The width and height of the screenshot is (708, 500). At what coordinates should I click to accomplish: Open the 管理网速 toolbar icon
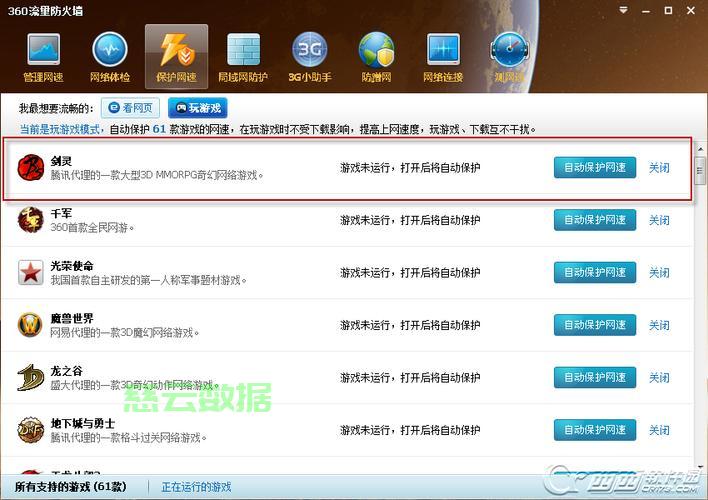pyautogui.click(x=43, y=56)
